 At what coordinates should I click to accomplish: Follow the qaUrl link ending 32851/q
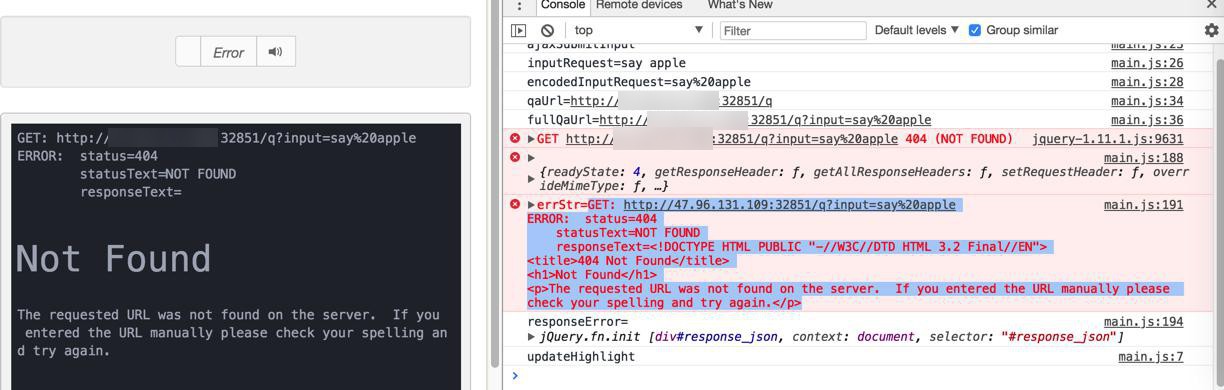(671, 101)
